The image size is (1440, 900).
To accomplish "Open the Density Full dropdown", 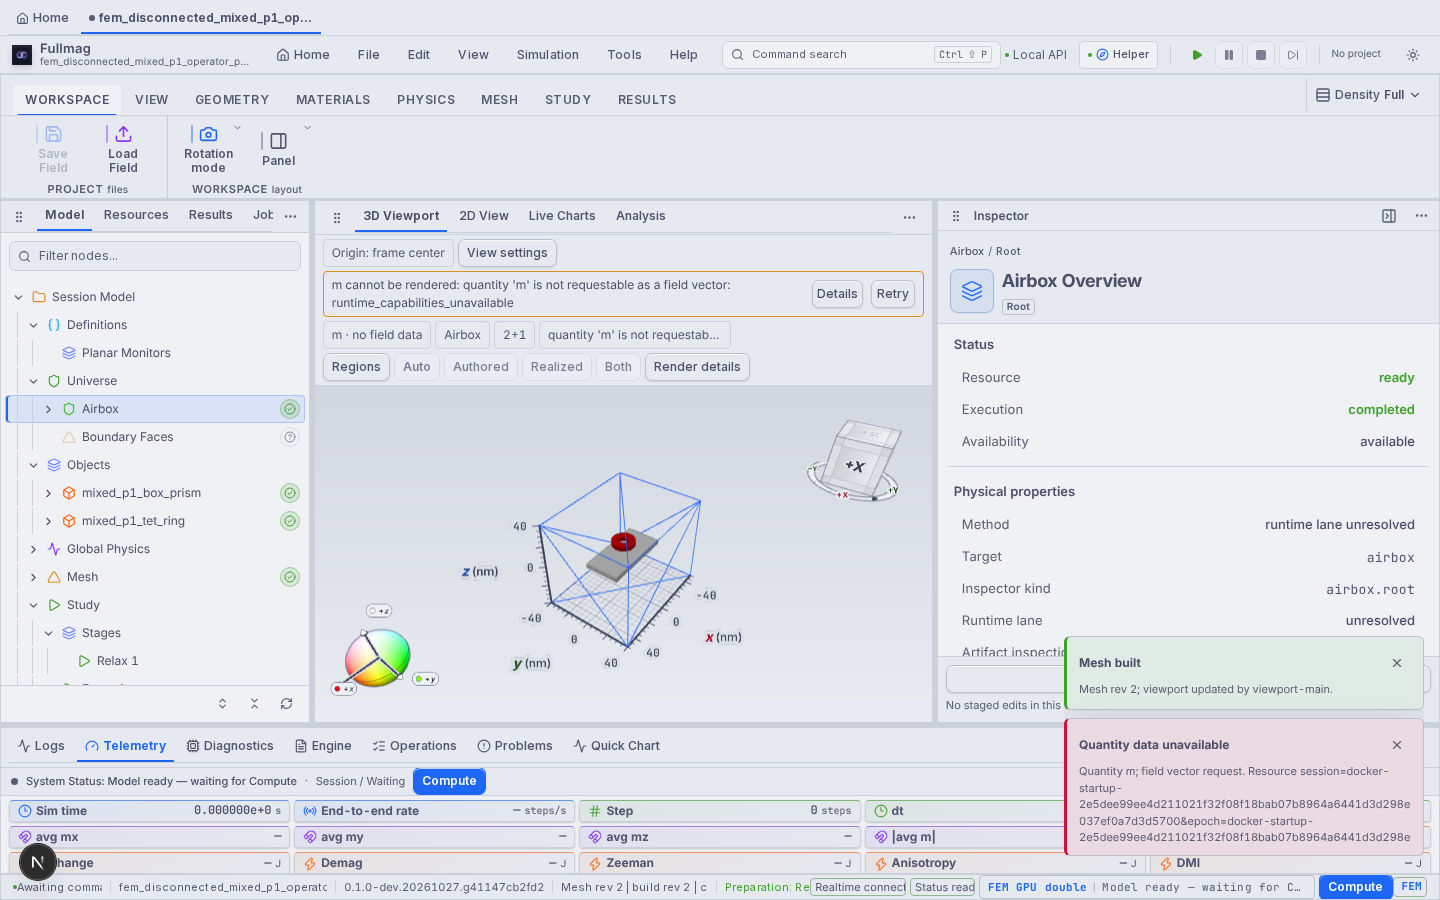I will pyautogui.click(x=1368, y=95).
